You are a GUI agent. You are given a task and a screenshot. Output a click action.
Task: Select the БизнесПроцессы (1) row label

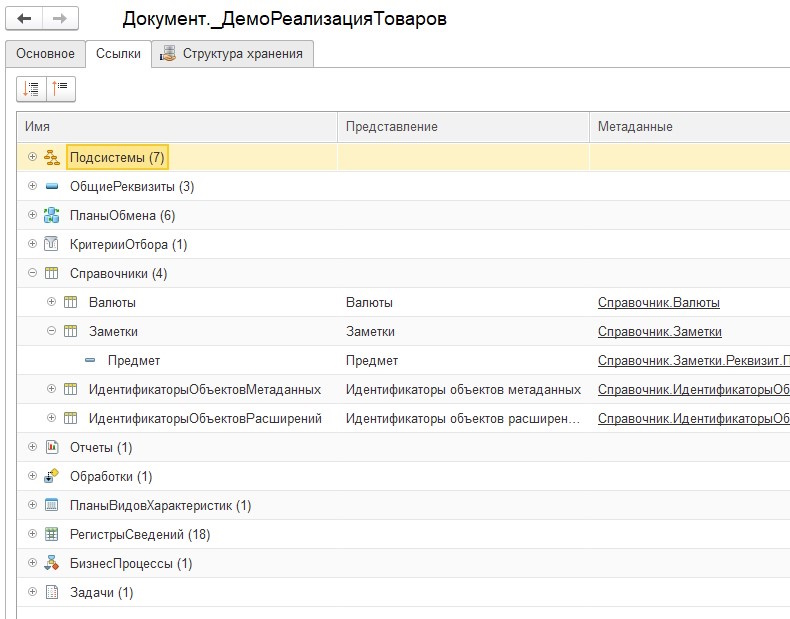[x=131, y=564]
